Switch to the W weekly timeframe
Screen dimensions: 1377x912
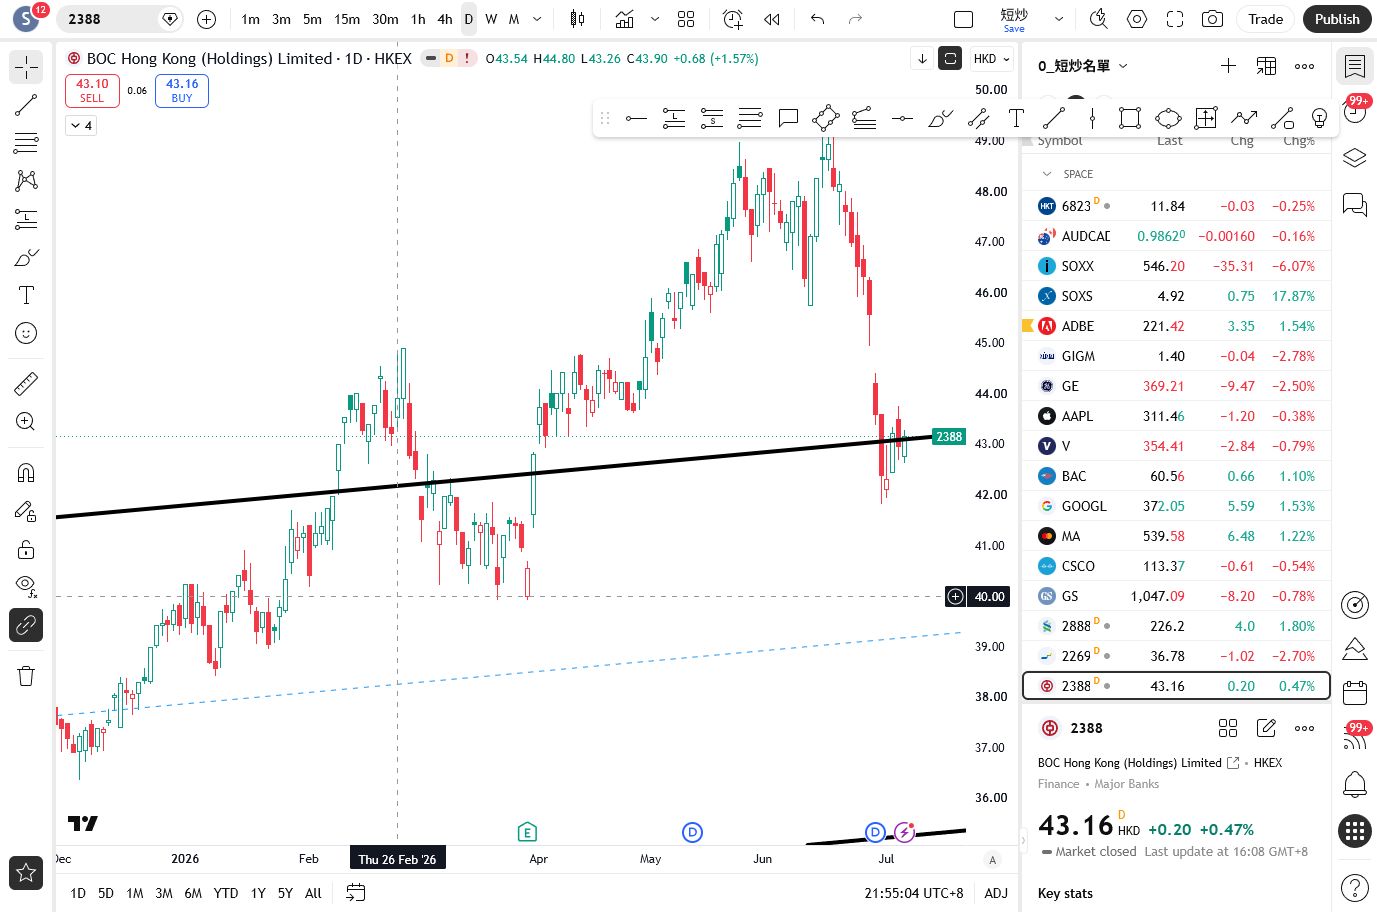491,19
